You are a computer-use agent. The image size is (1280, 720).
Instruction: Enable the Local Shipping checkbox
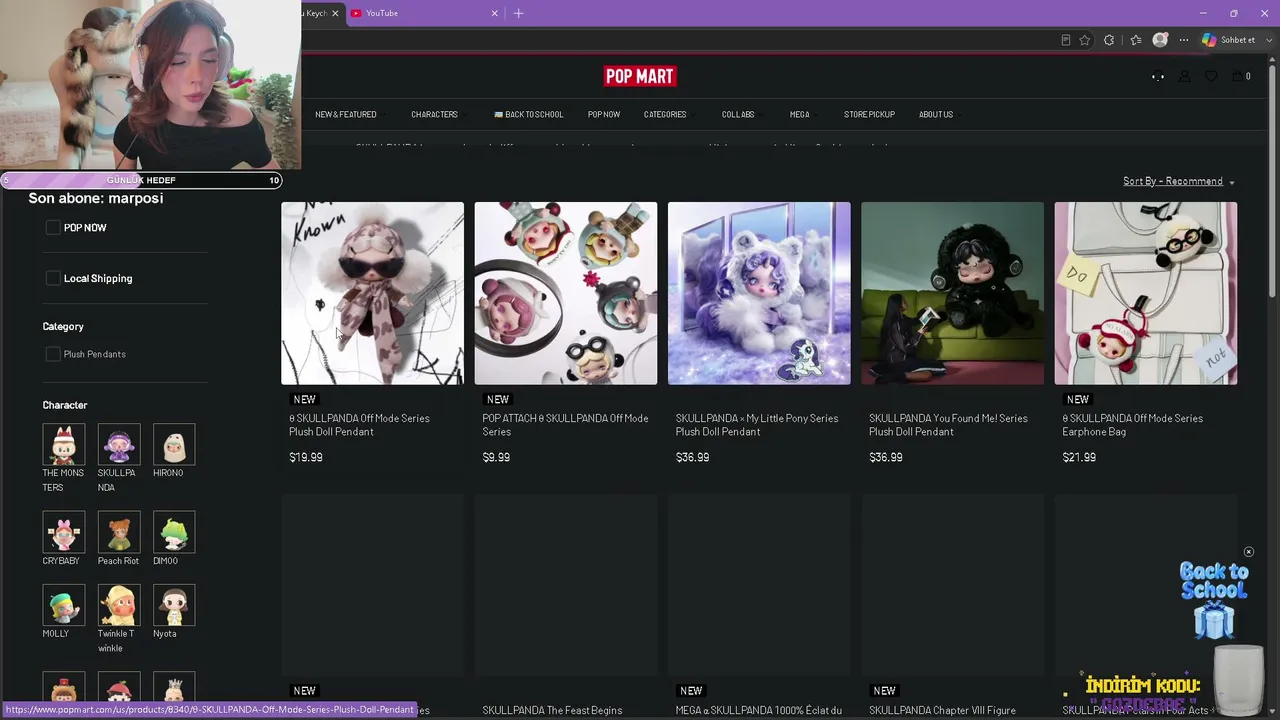[53, 278]
